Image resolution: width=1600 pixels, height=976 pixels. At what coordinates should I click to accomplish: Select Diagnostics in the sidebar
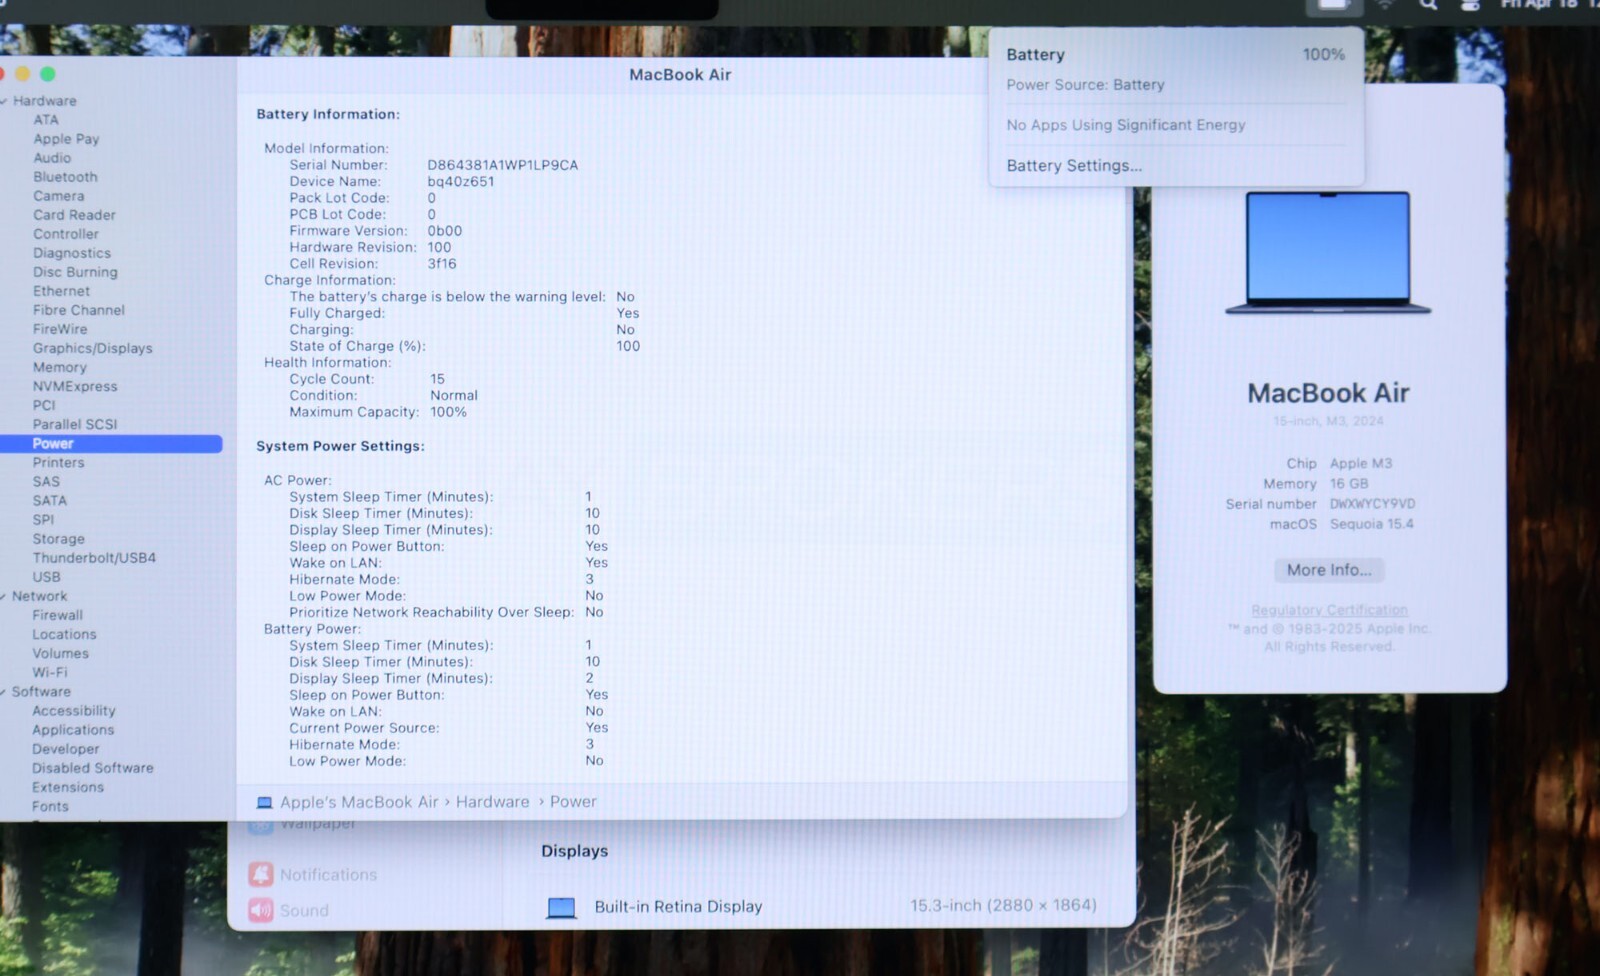click(x=72, y=253)
